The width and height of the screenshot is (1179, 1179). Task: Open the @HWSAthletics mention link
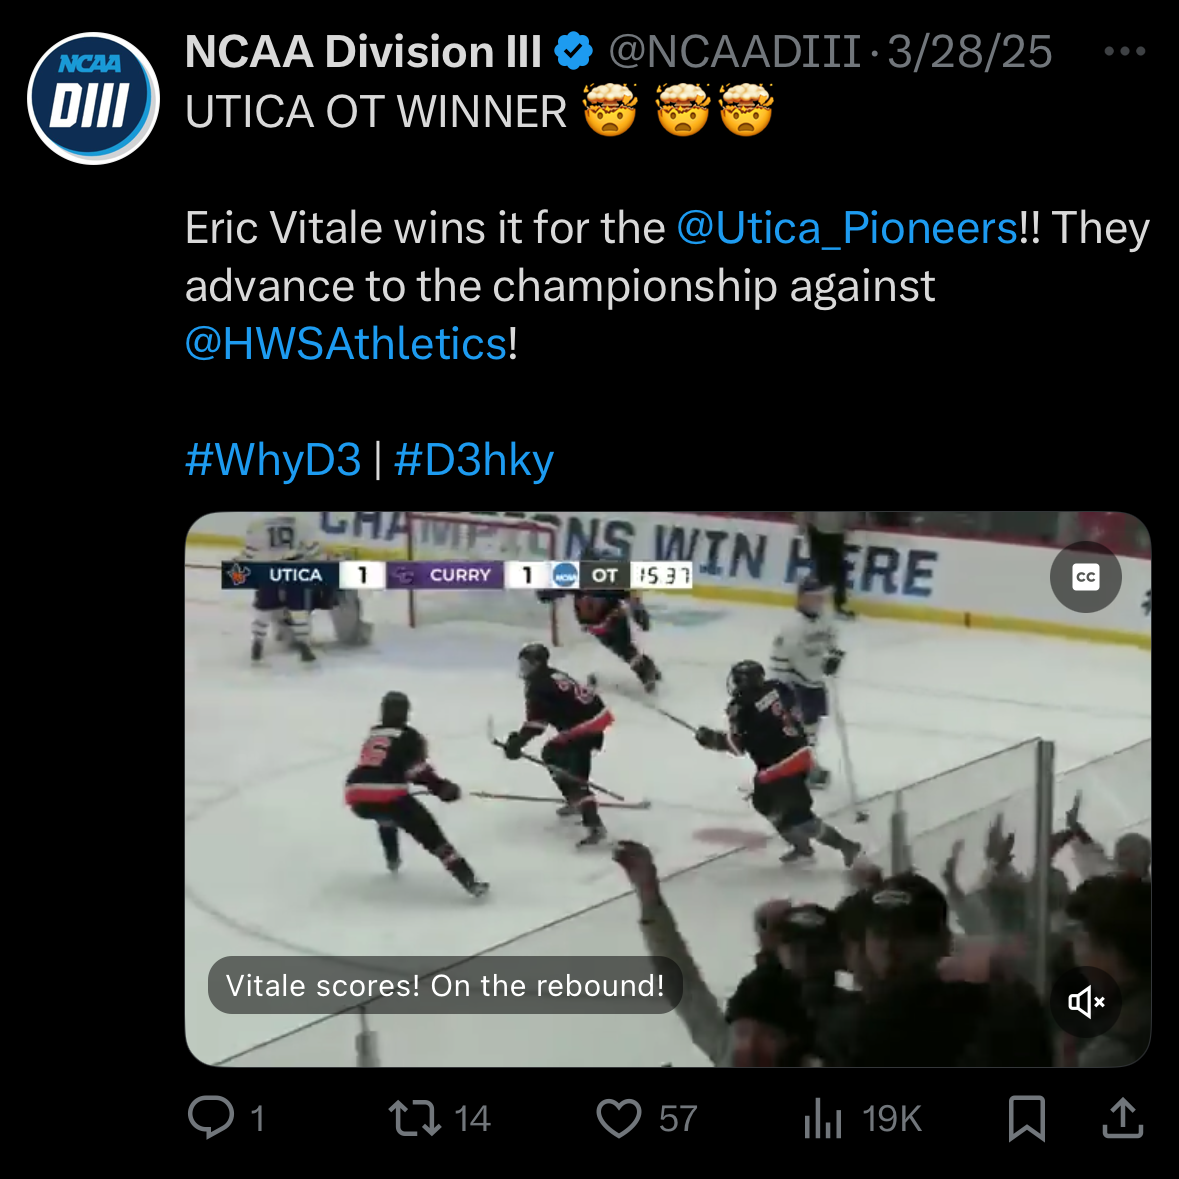point(346,344)
